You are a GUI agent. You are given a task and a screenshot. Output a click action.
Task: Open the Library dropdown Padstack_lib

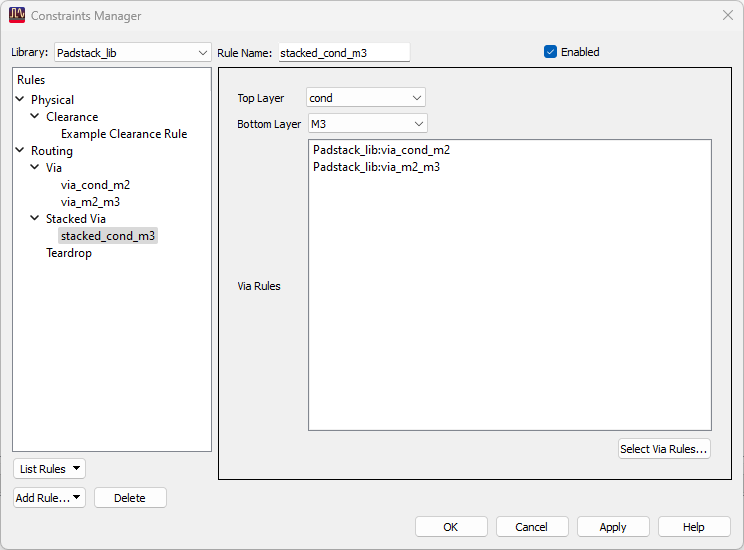[132, 53]
